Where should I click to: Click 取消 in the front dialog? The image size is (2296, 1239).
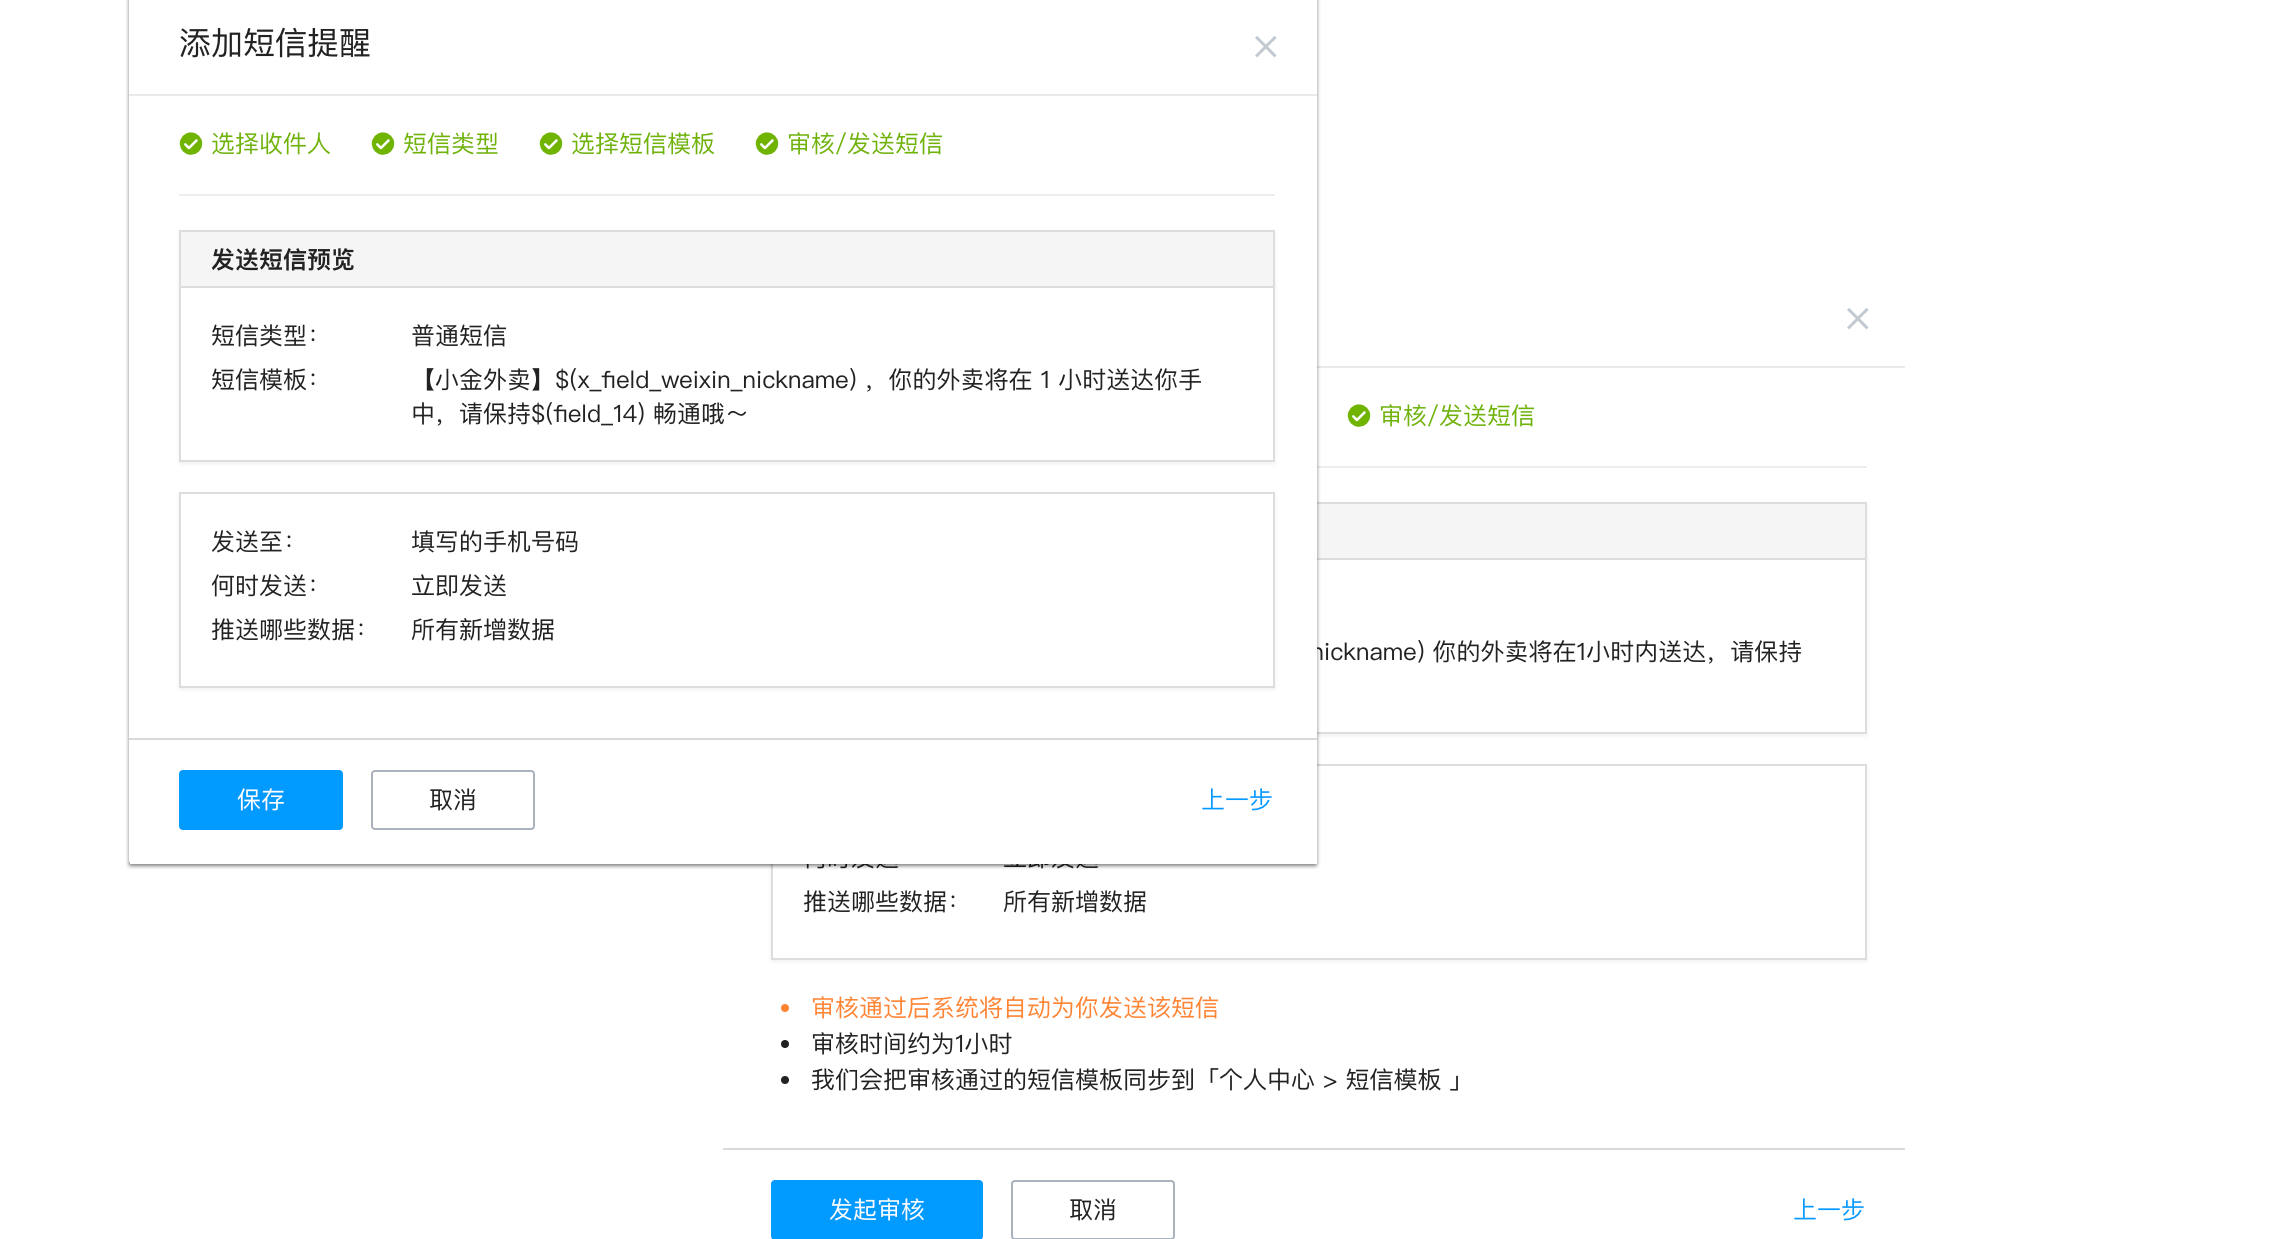(x=453, y=800)
